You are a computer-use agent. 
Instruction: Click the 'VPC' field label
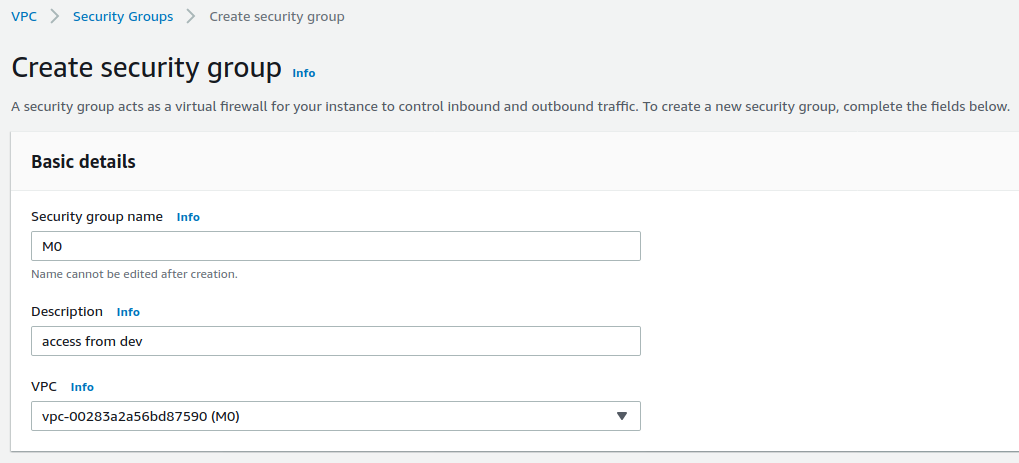44,387
